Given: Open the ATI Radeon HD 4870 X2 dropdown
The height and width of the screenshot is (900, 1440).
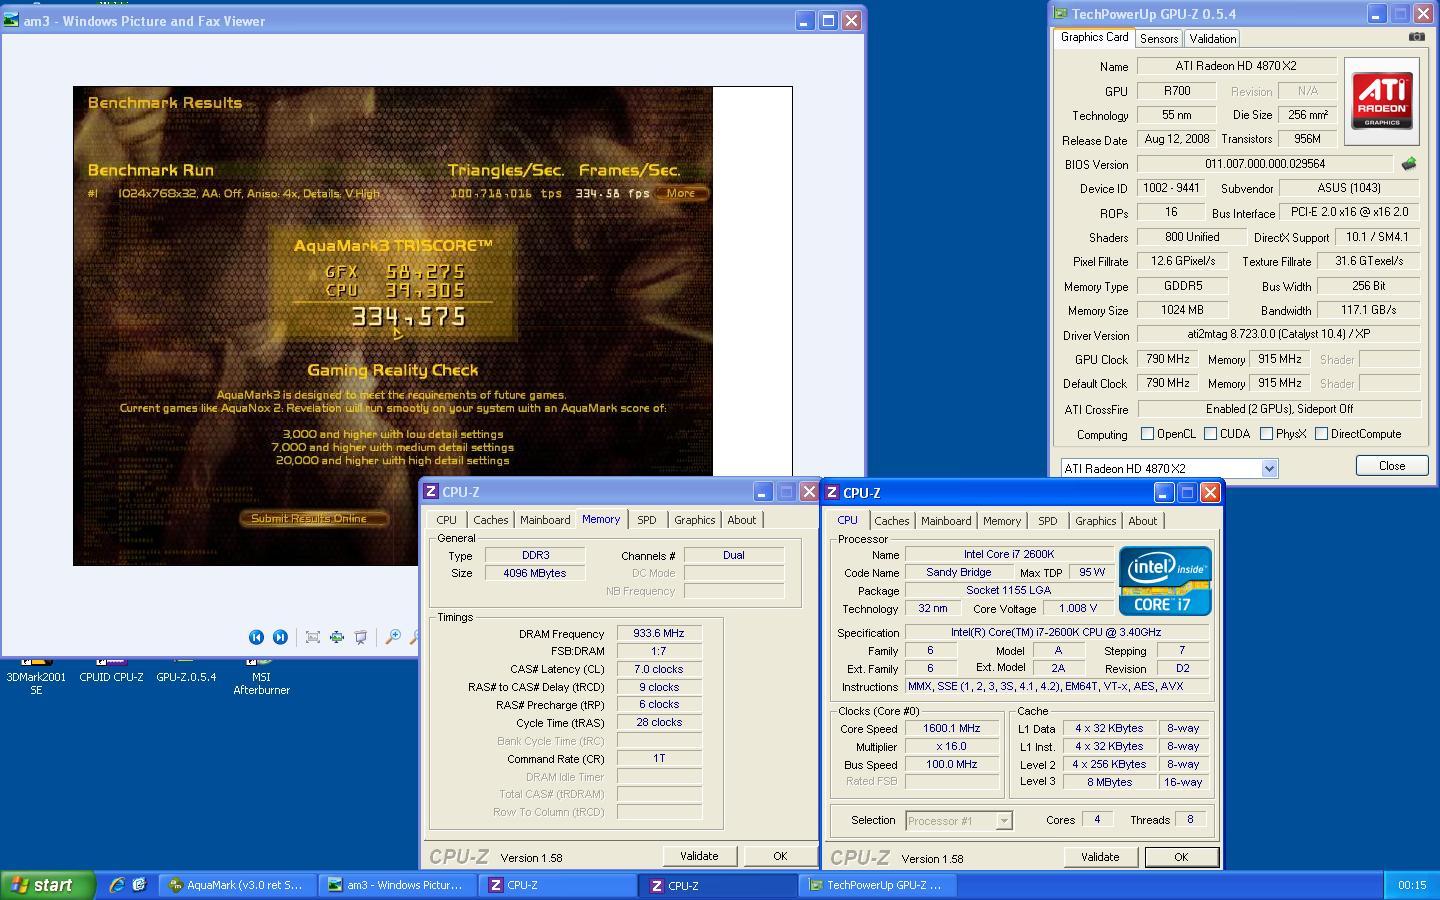Looking at the screenshot, I should 1269,468.
